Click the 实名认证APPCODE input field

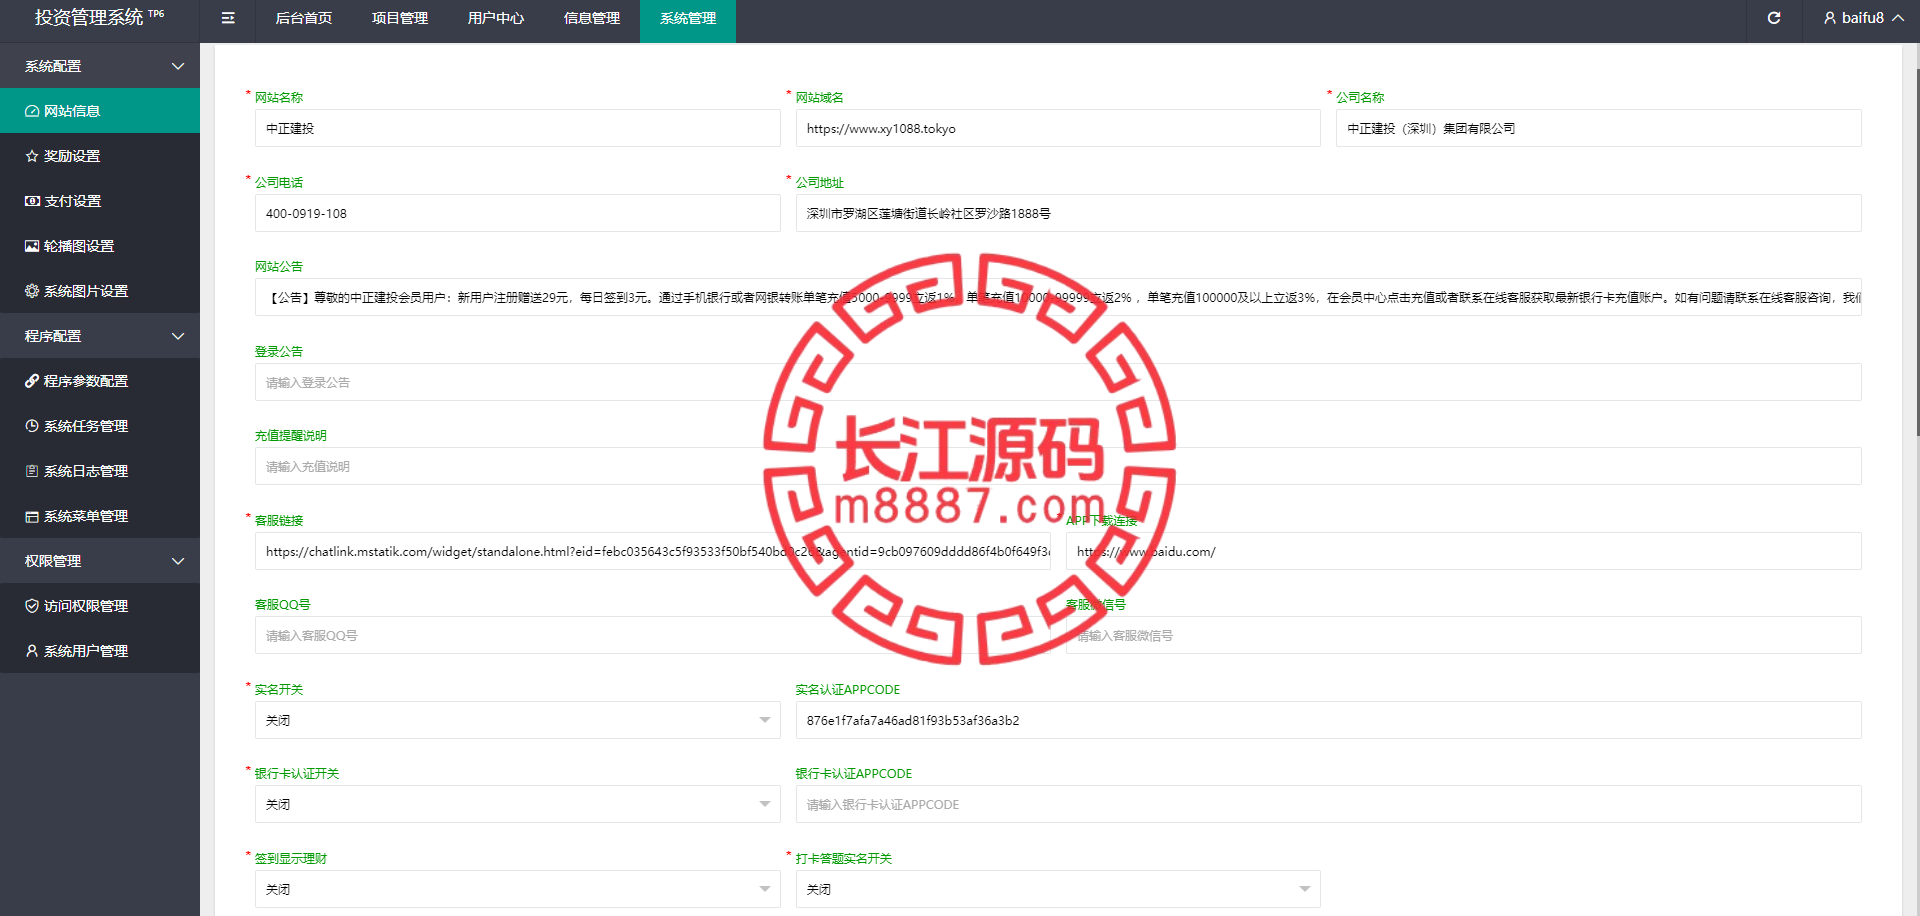(1329, 720)
